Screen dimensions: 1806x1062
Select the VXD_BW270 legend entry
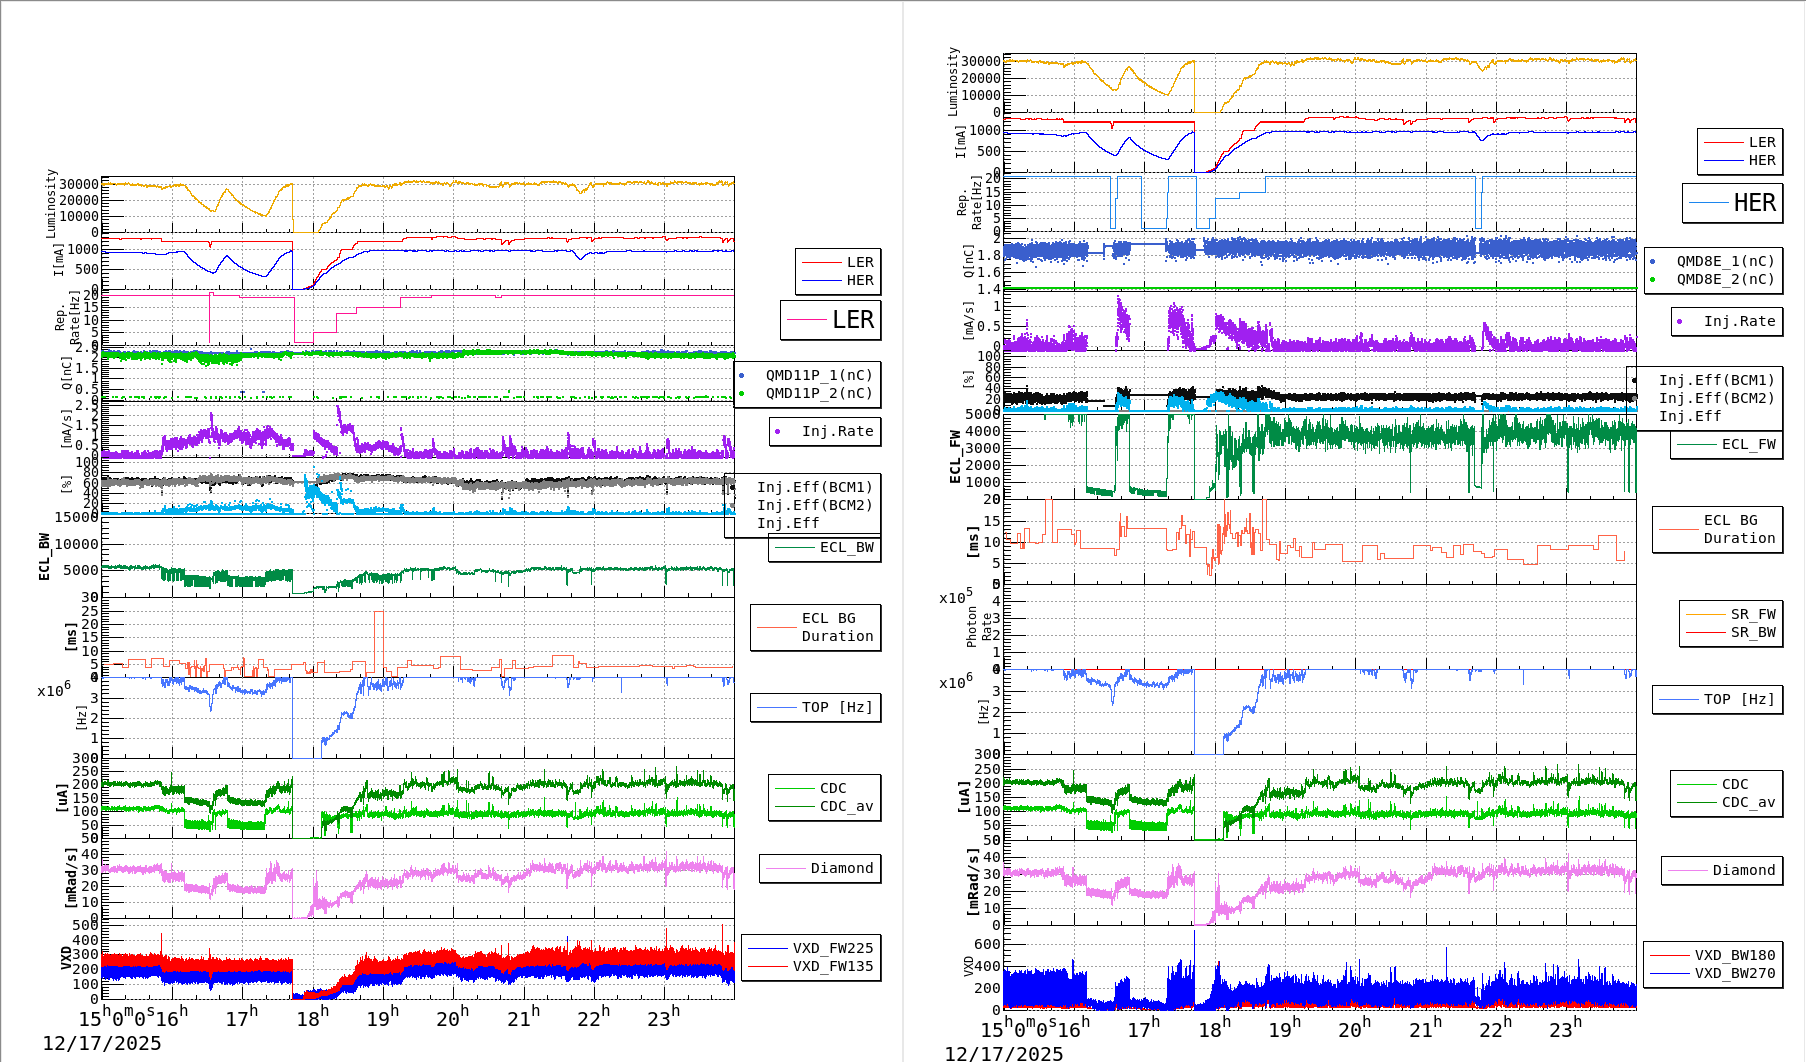pyautogui.click(x=1734, y=973)
